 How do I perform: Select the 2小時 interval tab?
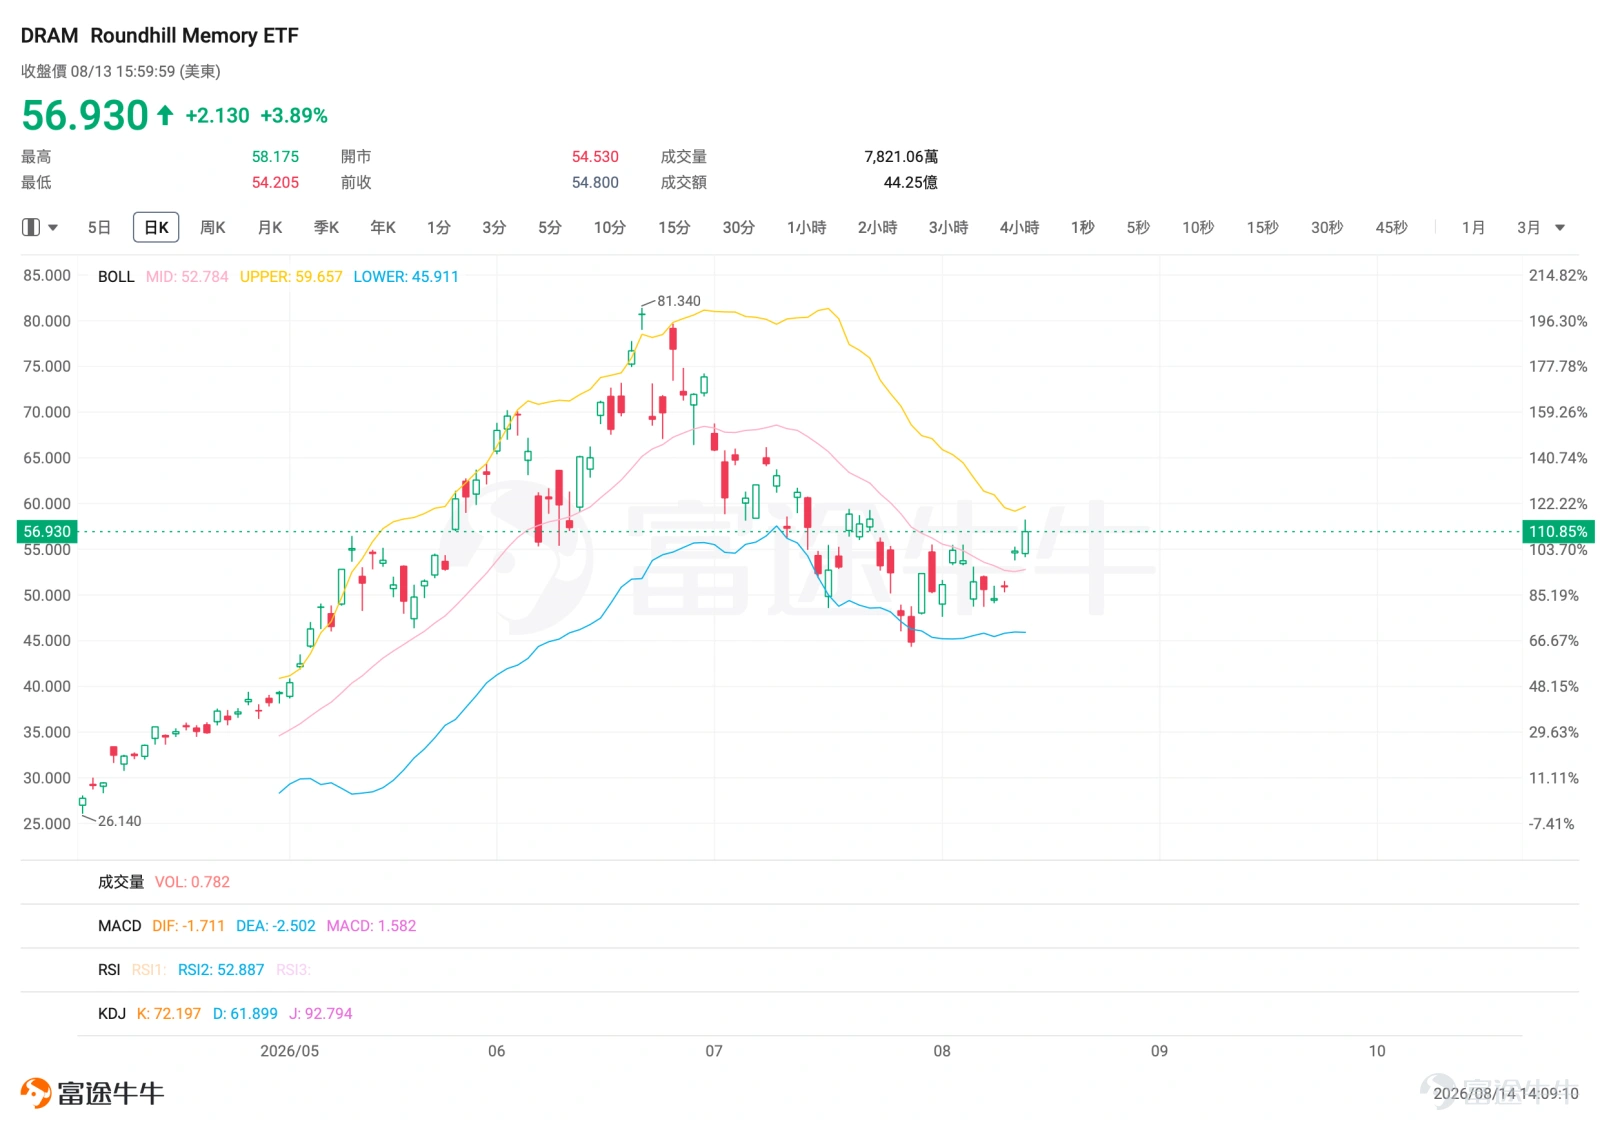pyautogui.click(x=878, y=228)
